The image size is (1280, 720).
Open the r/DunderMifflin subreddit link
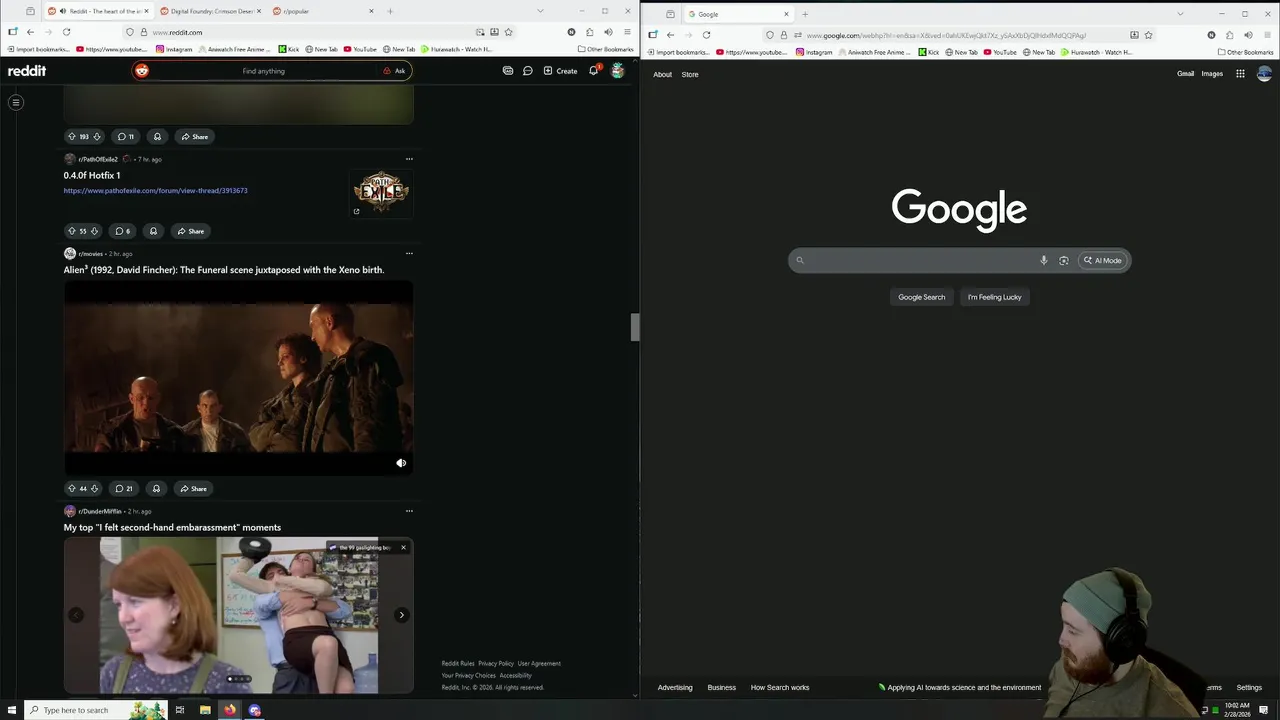tap(100, 511)
